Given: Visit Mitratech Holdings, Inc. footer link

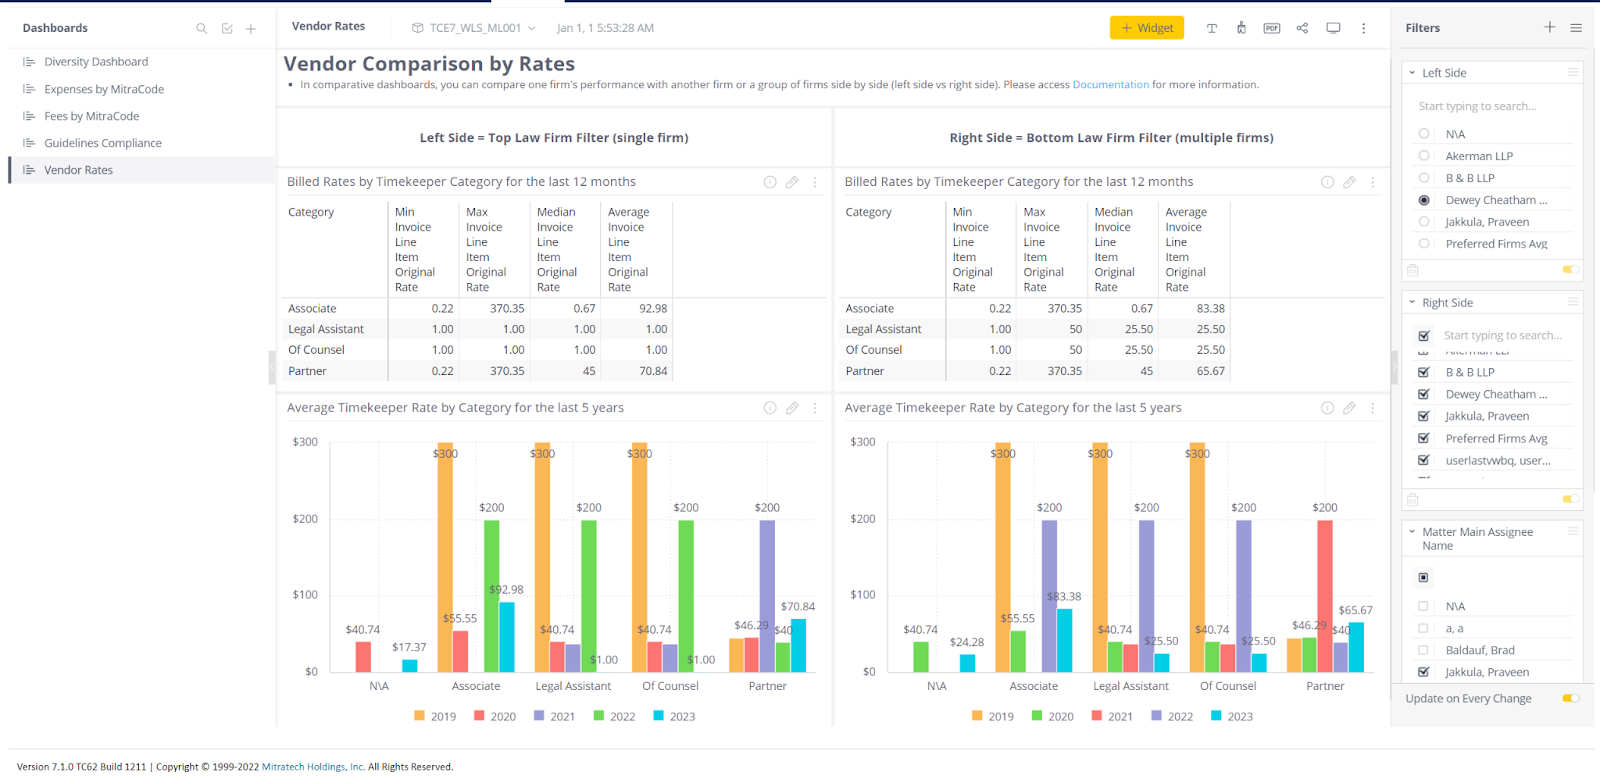Looking at the screenshot, I should tap(313, 767).
